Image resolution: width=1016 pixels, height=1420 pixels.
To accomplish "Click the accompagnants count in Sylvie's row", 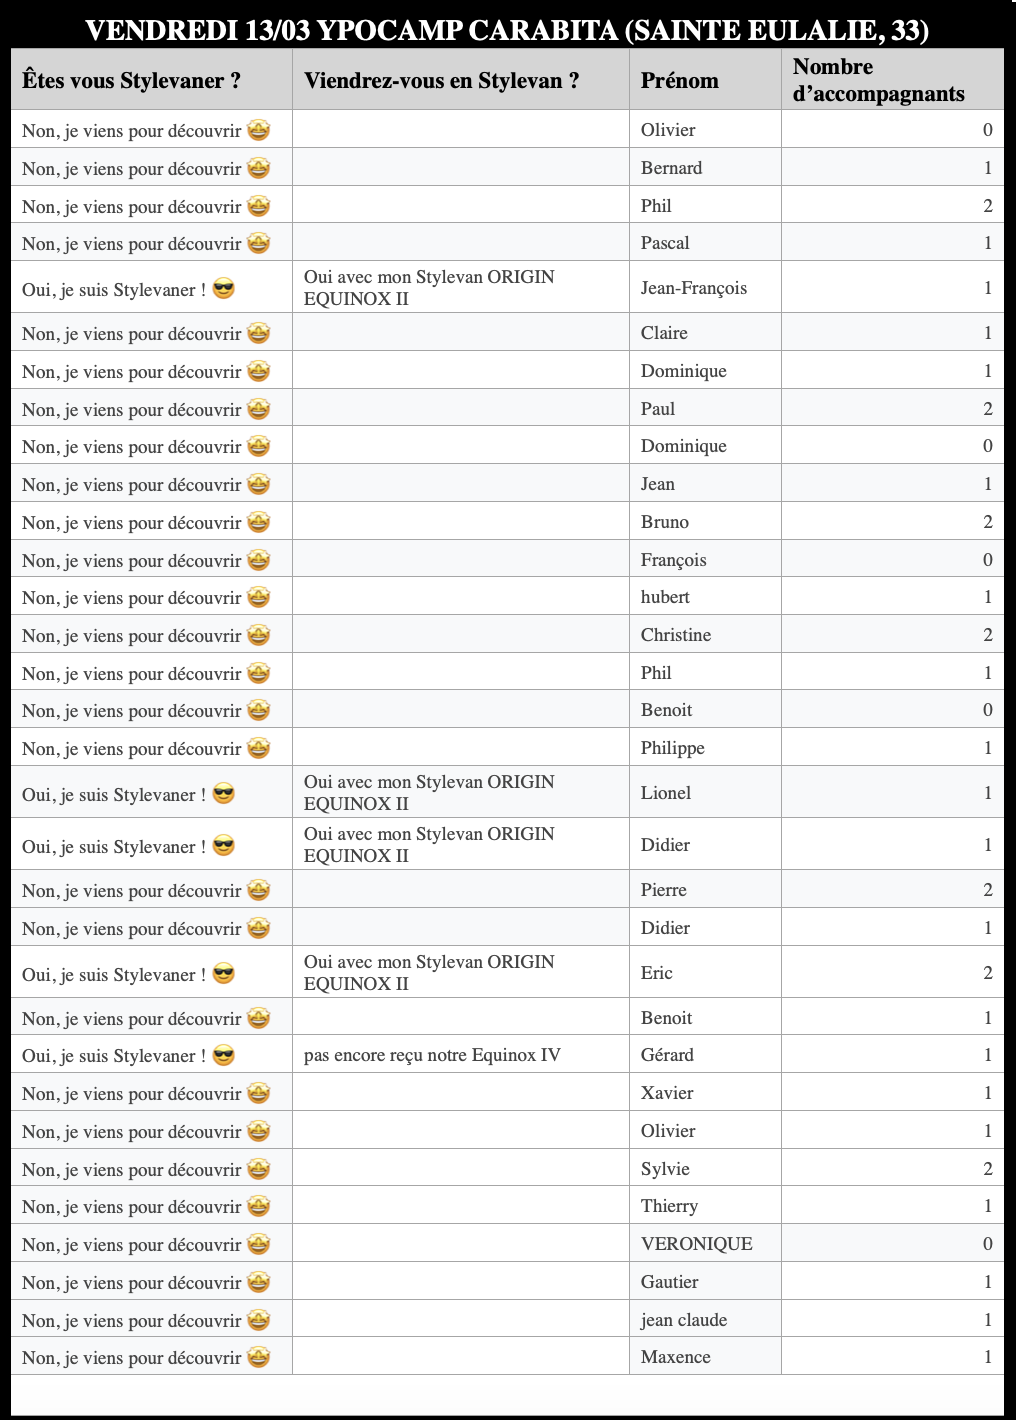I will point(987,1169).
